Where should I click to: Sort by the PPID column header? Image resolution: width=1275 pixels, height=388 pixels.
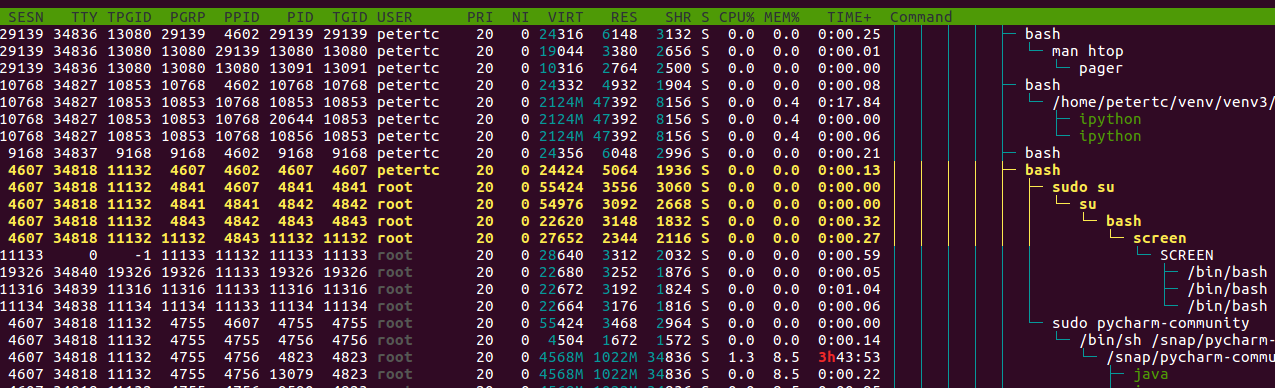click(241, 17)
